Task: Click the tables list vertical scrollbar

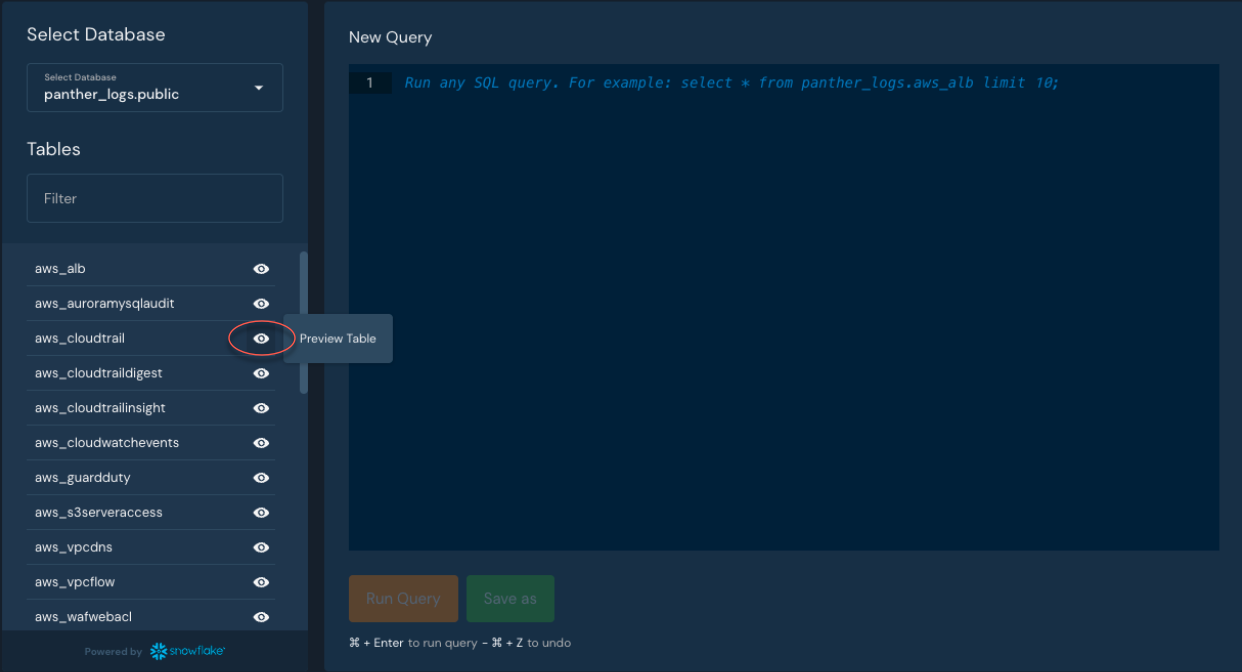Action: click(x=303, y=320)
